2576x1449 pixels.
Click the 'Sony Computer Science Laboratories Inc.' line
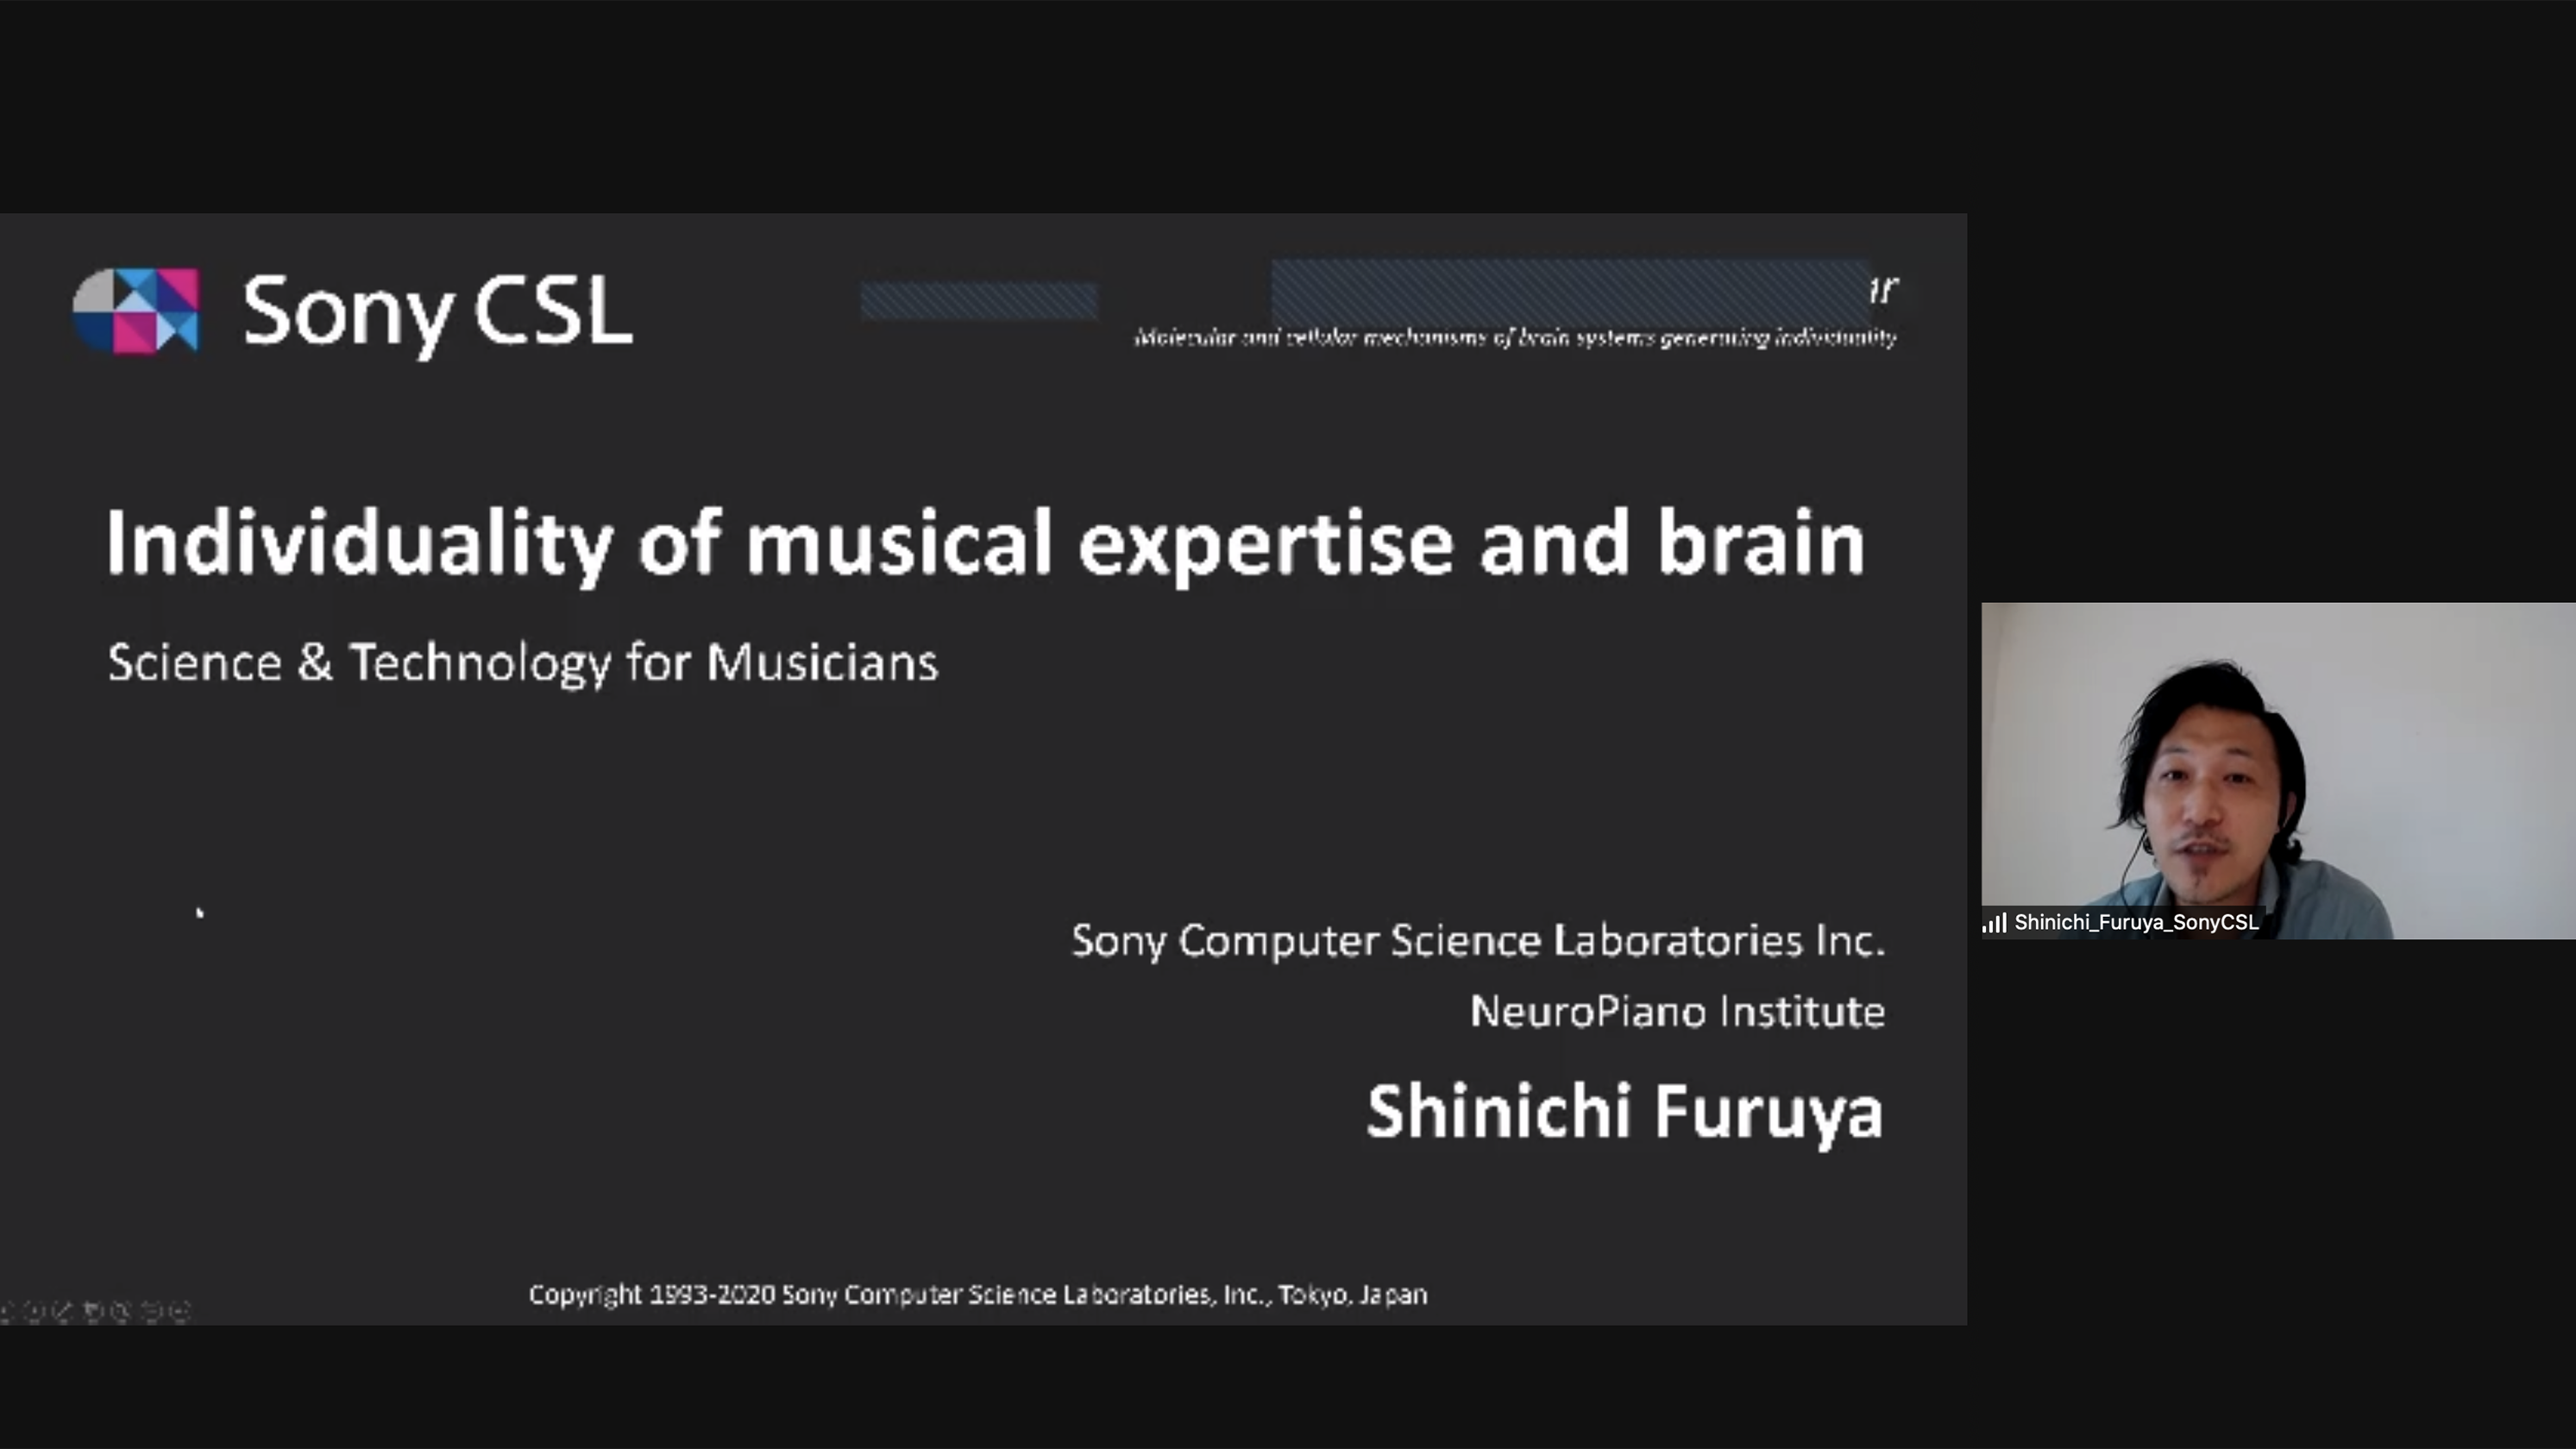1478,941
